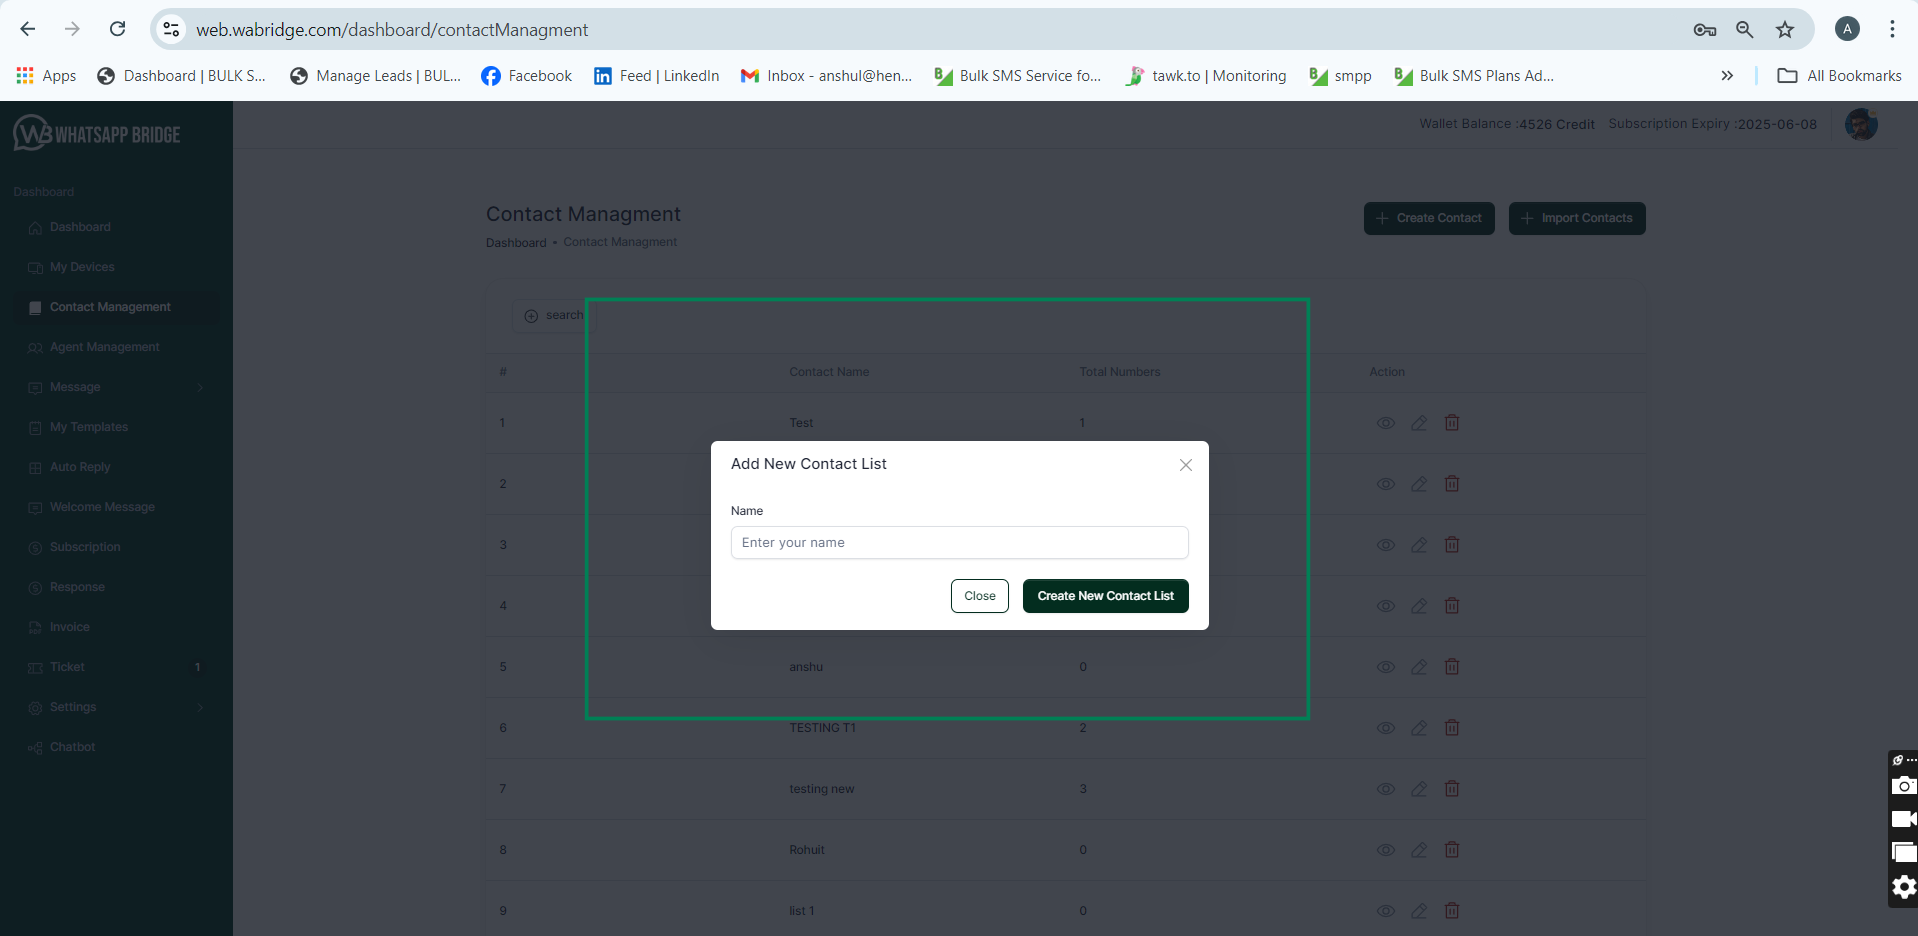Delete contact list in row 2
This screenshot has height=936, width=1918.
(1452, 484)
